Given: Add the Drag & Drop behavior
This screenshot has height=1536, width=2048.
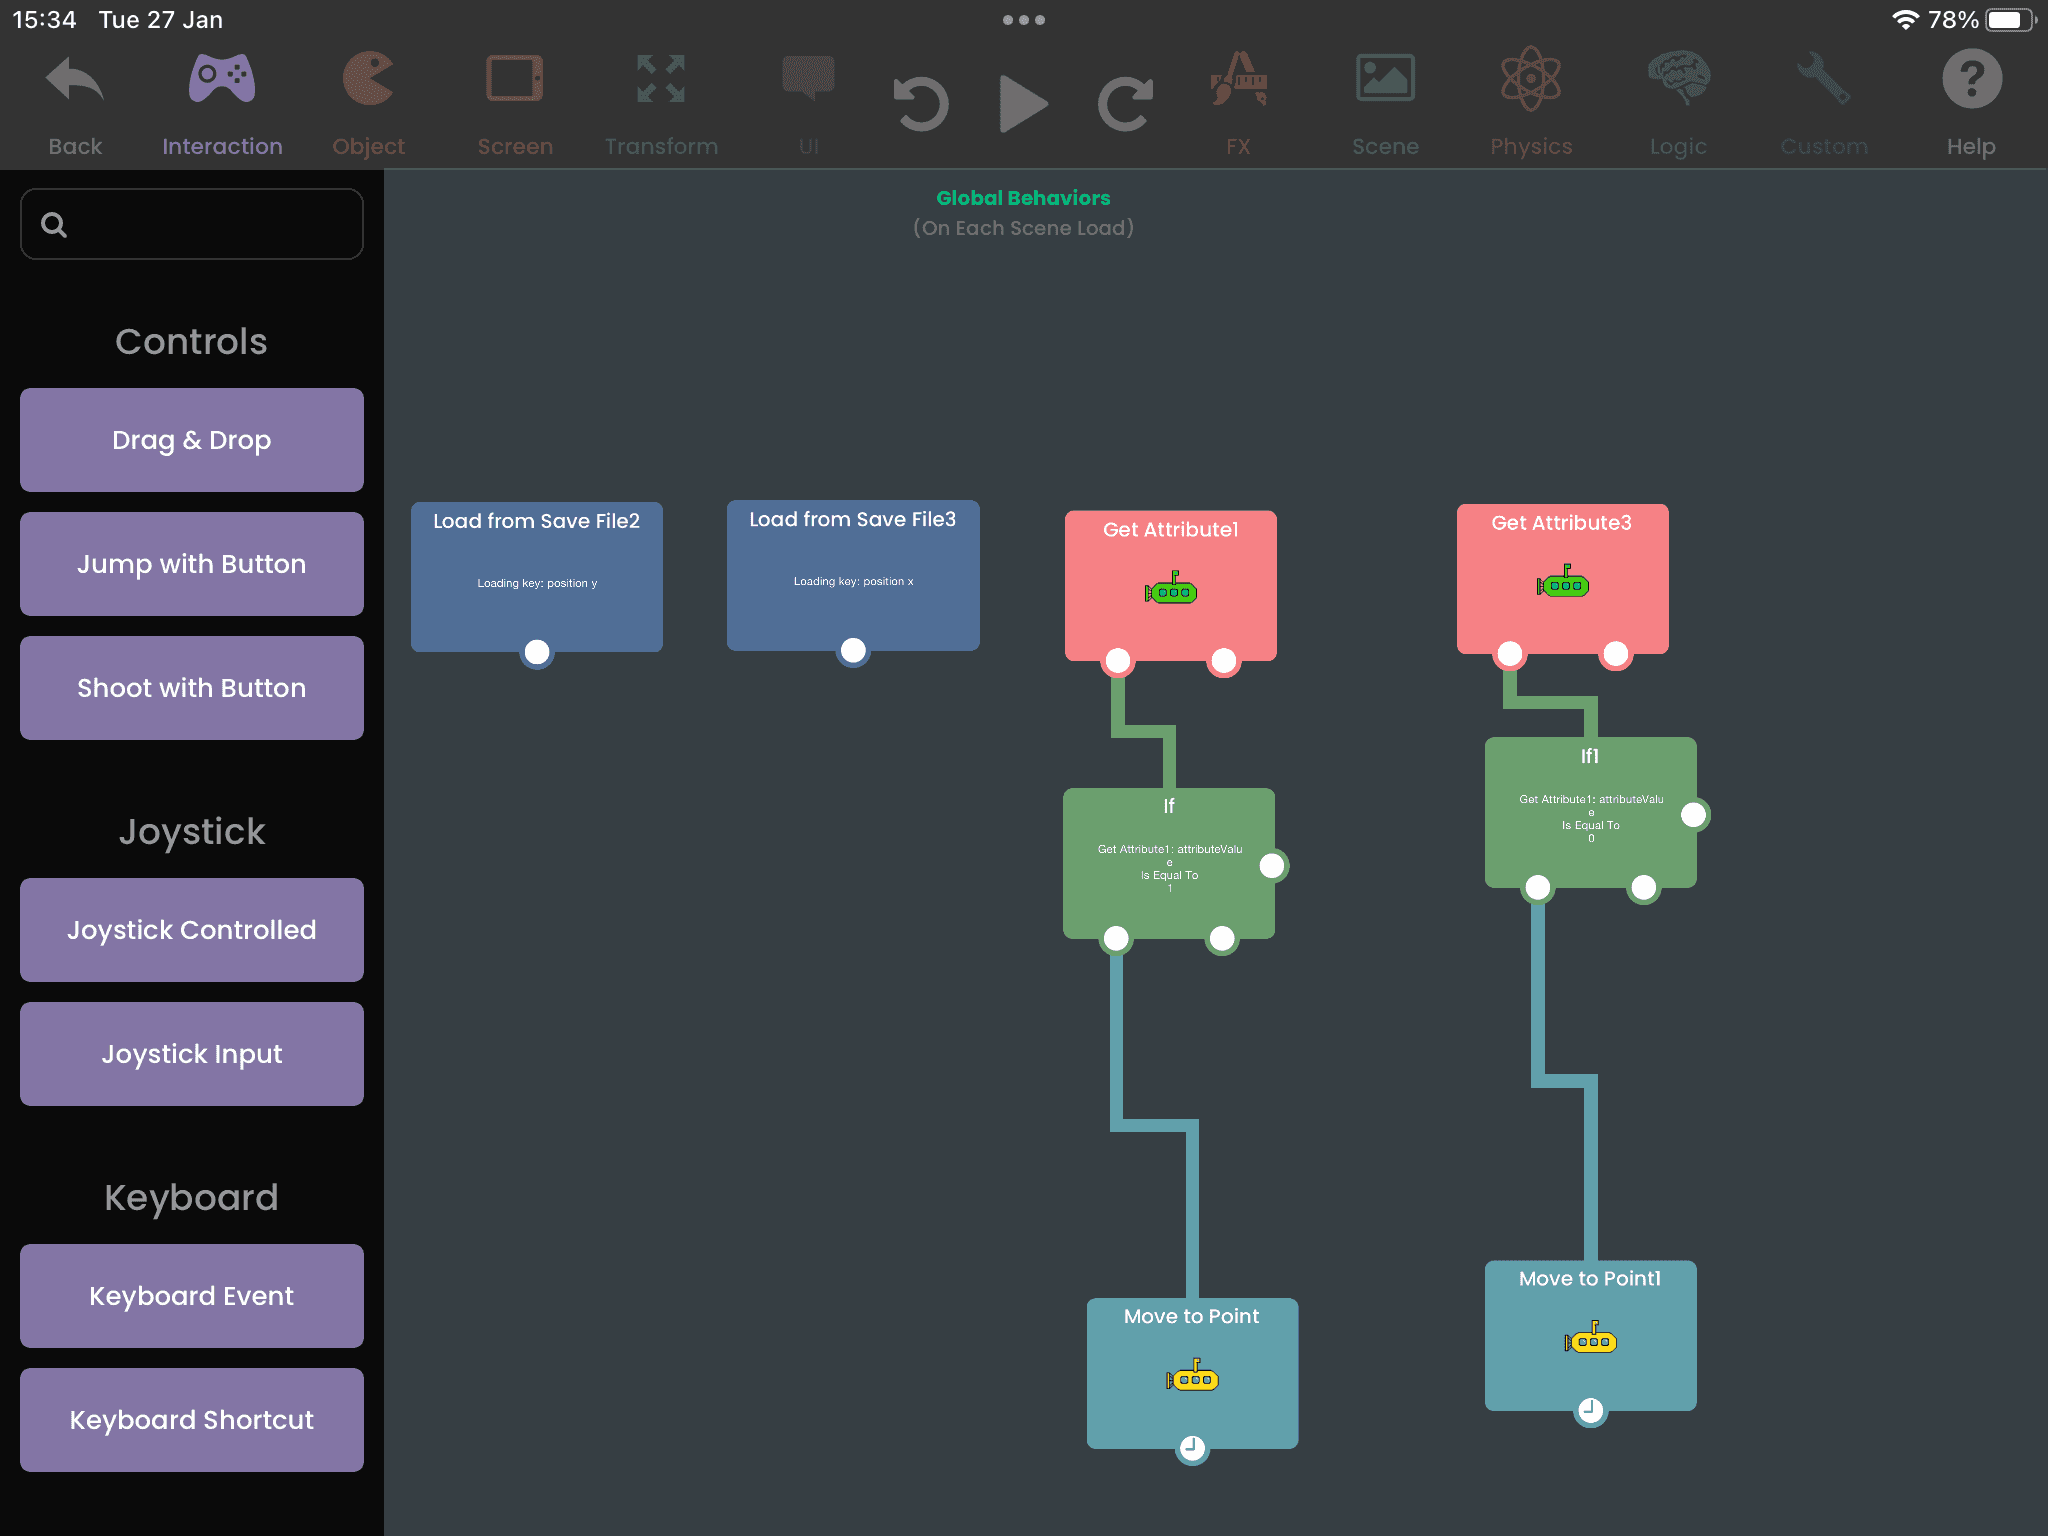Looking at the screenshot, I should coord(192,440).
